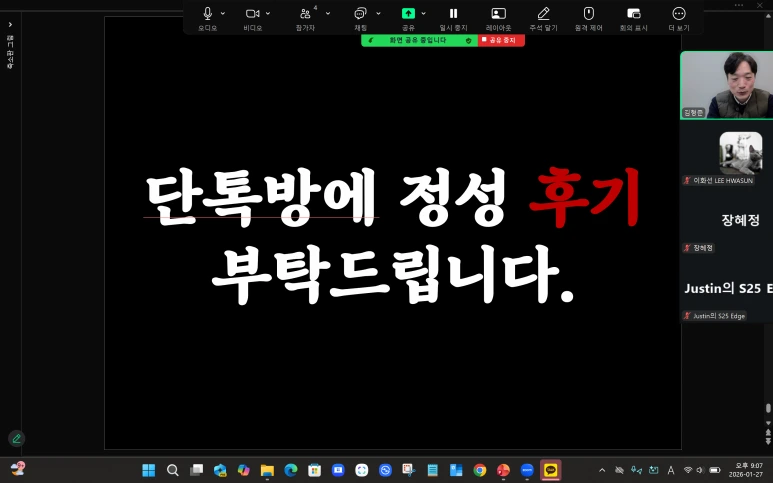
Task: Open the Notepad taskbar icon
Action: click(x=432, y=470)
